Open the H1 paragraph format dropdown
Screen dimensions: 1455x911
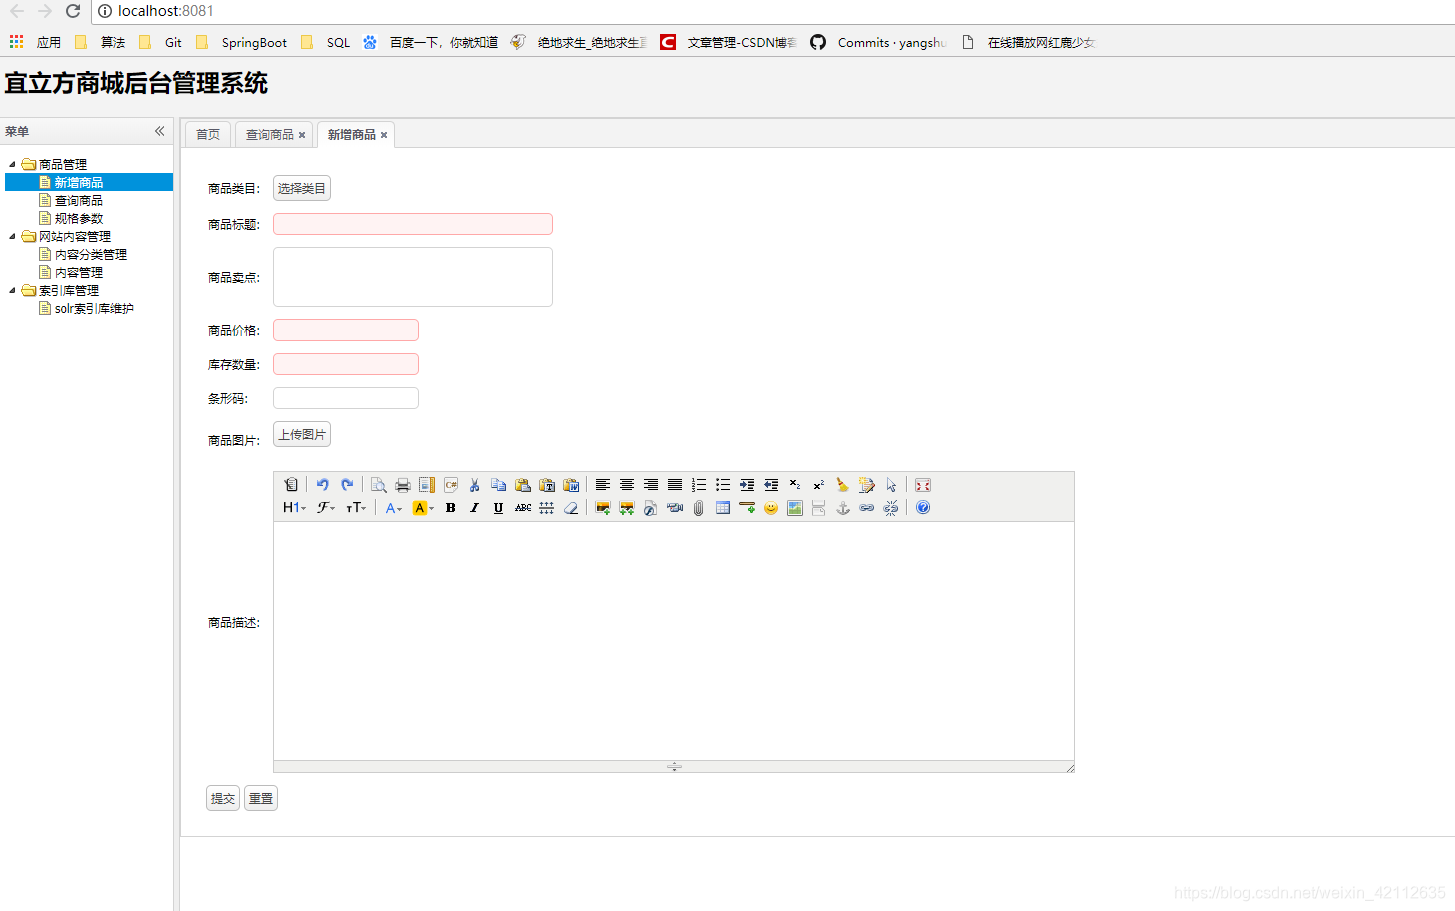(x=294, y=508)
